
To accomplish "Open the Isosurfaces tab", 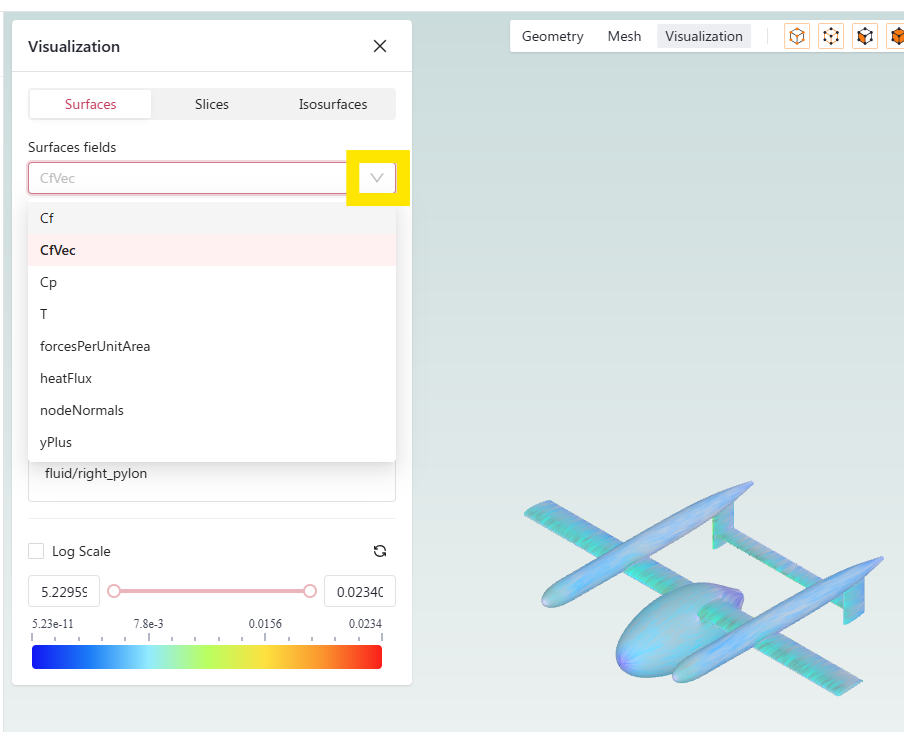I will 333,104.
